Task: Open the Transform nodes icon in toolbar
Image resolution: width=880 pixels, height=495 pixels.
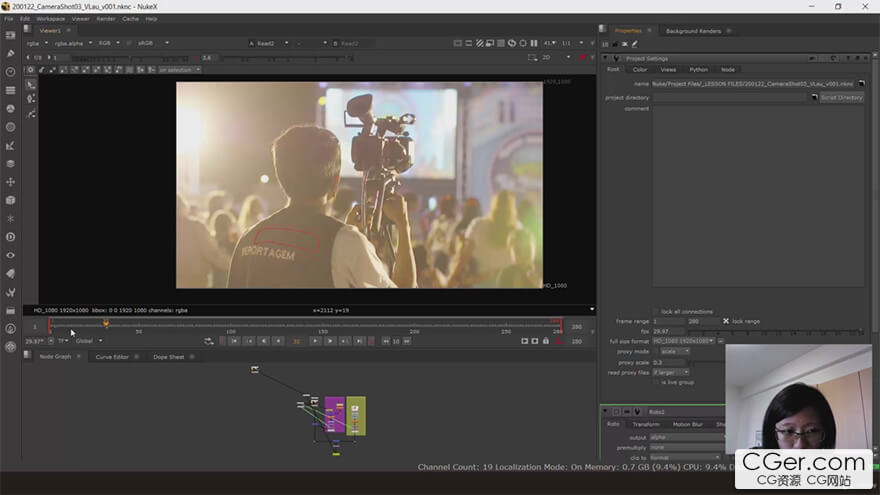Action: coord(10,181)
